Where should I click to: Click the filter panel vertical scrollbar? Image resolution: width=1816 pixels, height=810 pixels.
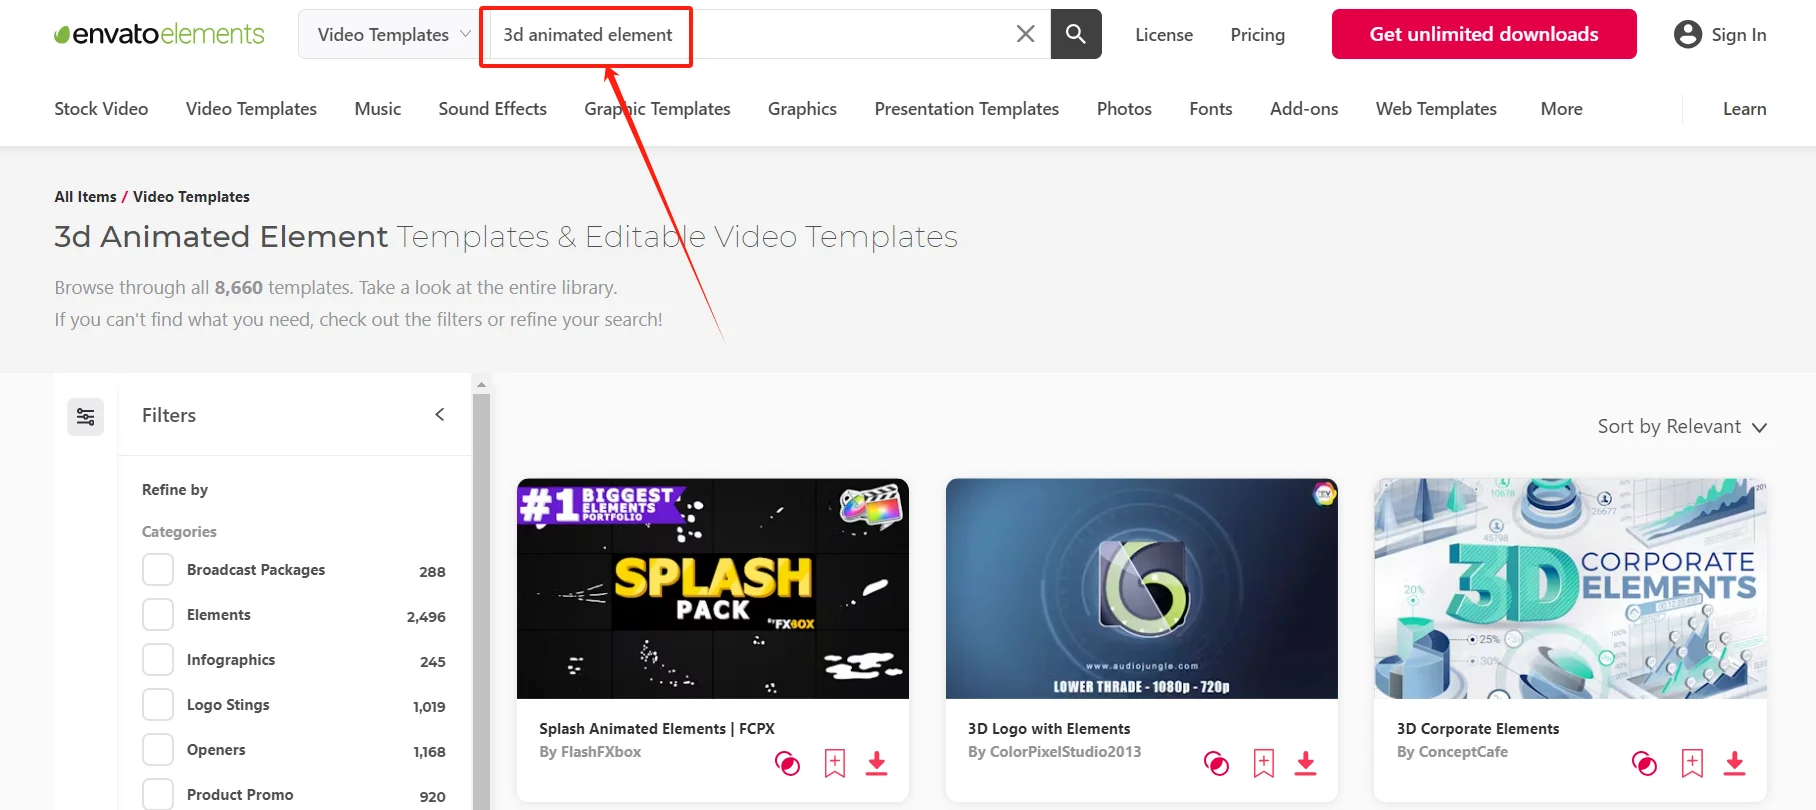[x=481, y=601]
